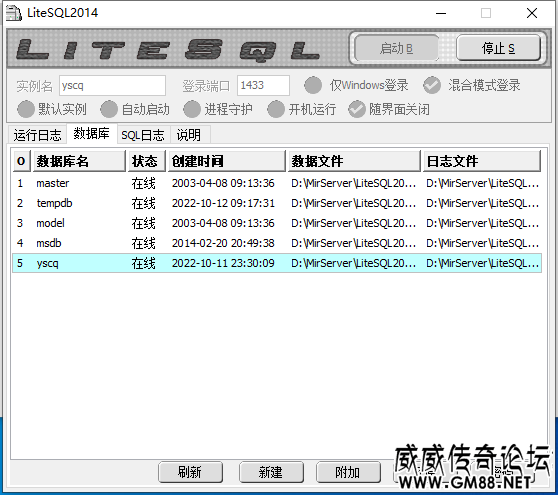558x495 pixels.
Task: Click the O index column header
Action: point(22,161)
